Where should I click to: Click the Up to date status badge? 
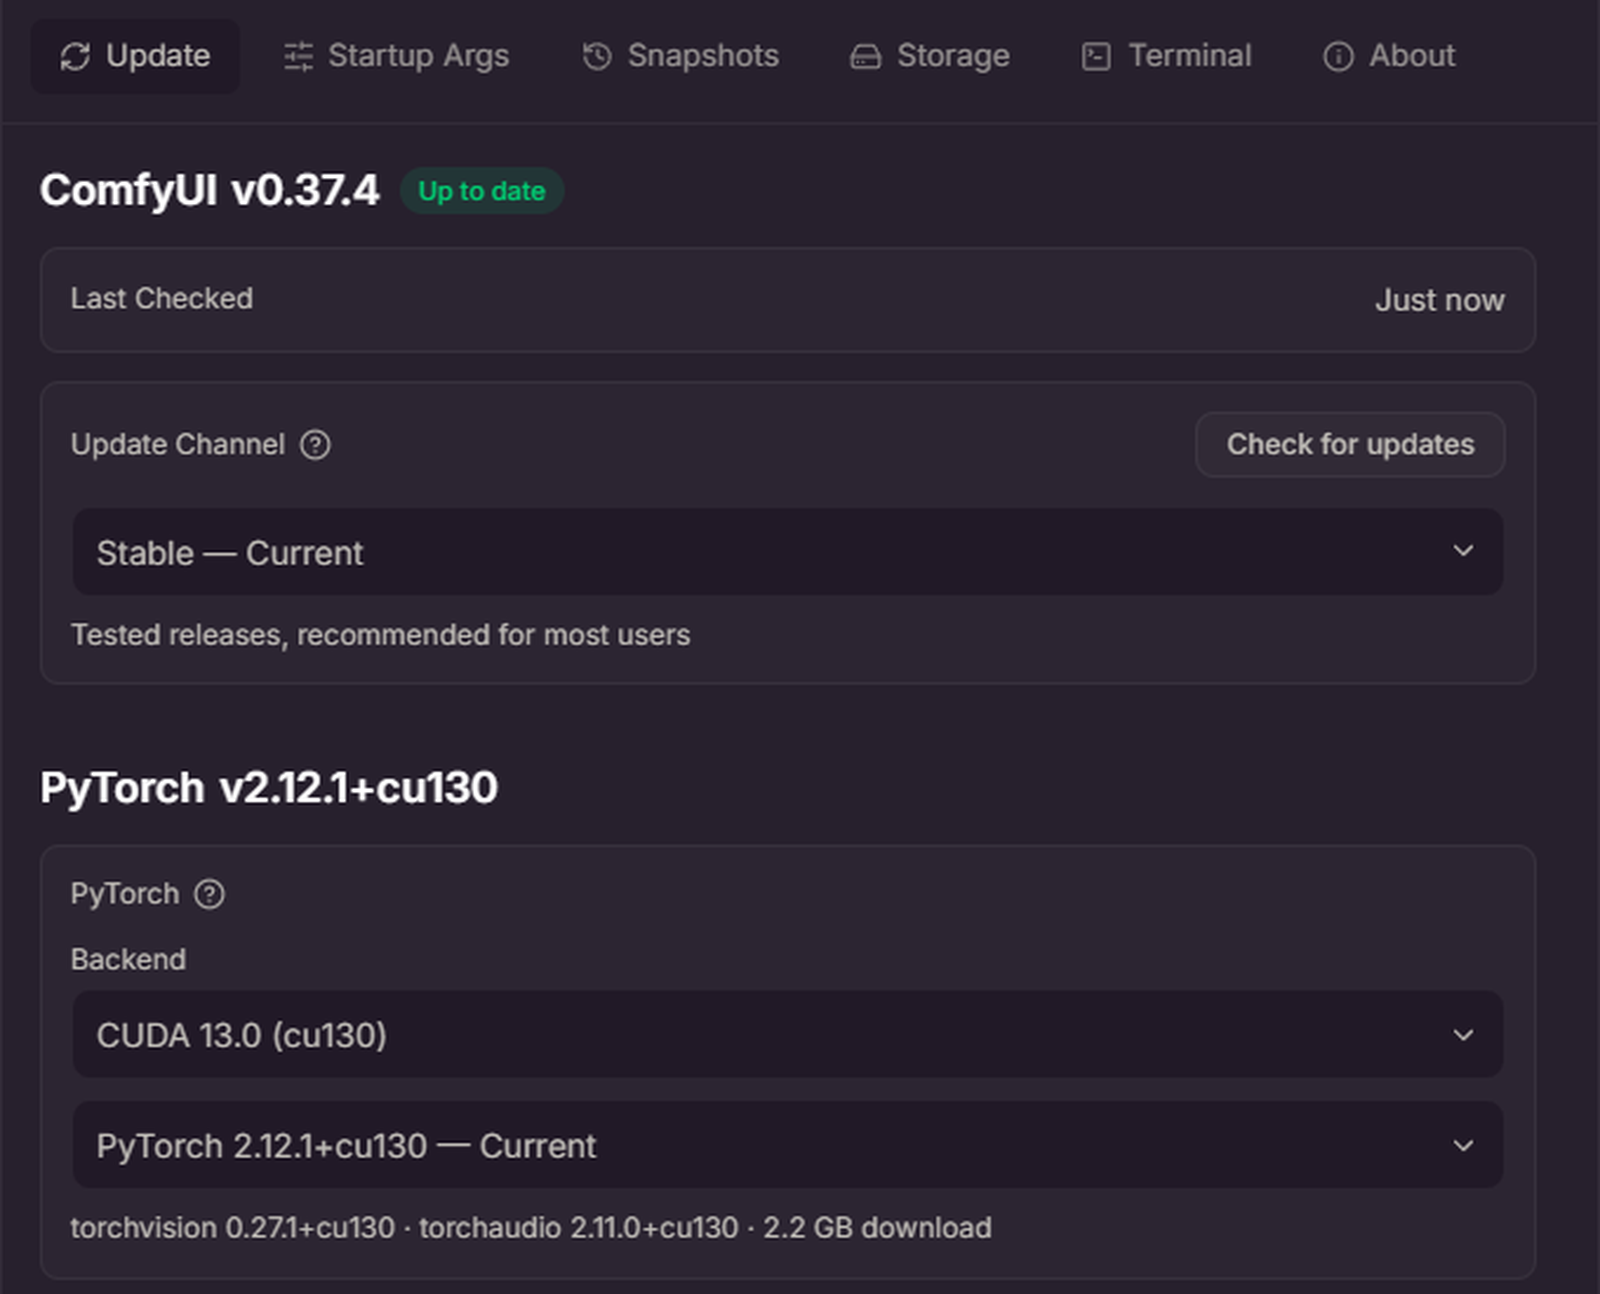(x=481, y=191)
